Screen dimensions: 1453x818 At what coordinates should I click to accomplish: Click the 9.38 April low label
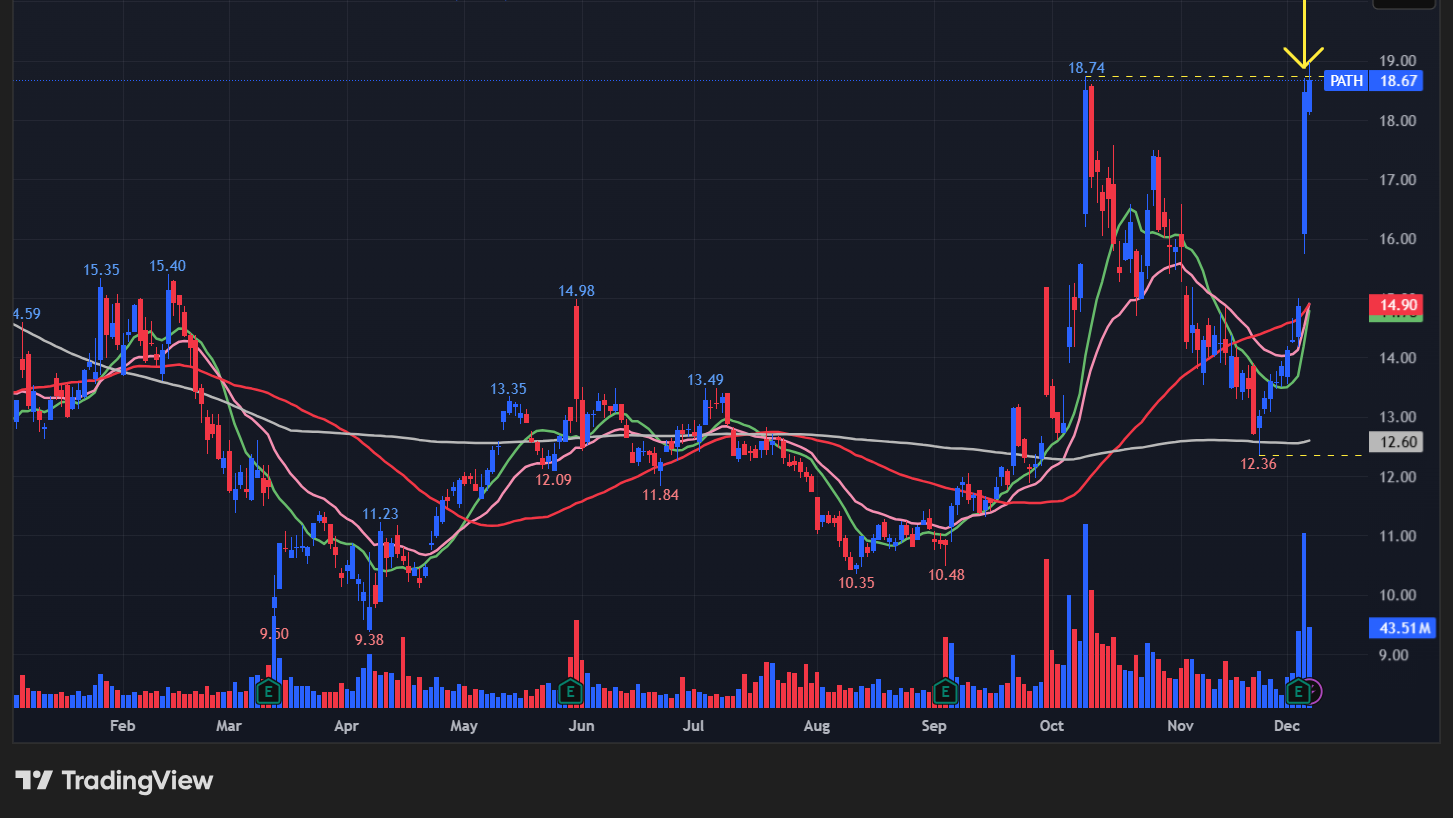coord(369,639)
